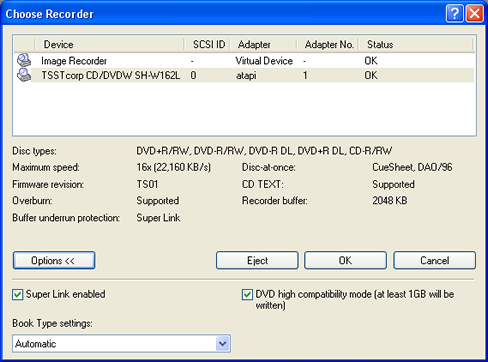Click the Automatic text in Book Type box
The height and width of the screenshot is (362, 488).
coord(36,344)
